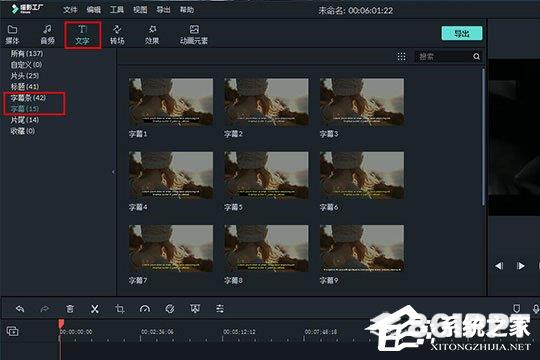The height and width of the screenshot is (360, 540).
Task: Open the 效果 effects tab
Action: click(x=152, y=34)
